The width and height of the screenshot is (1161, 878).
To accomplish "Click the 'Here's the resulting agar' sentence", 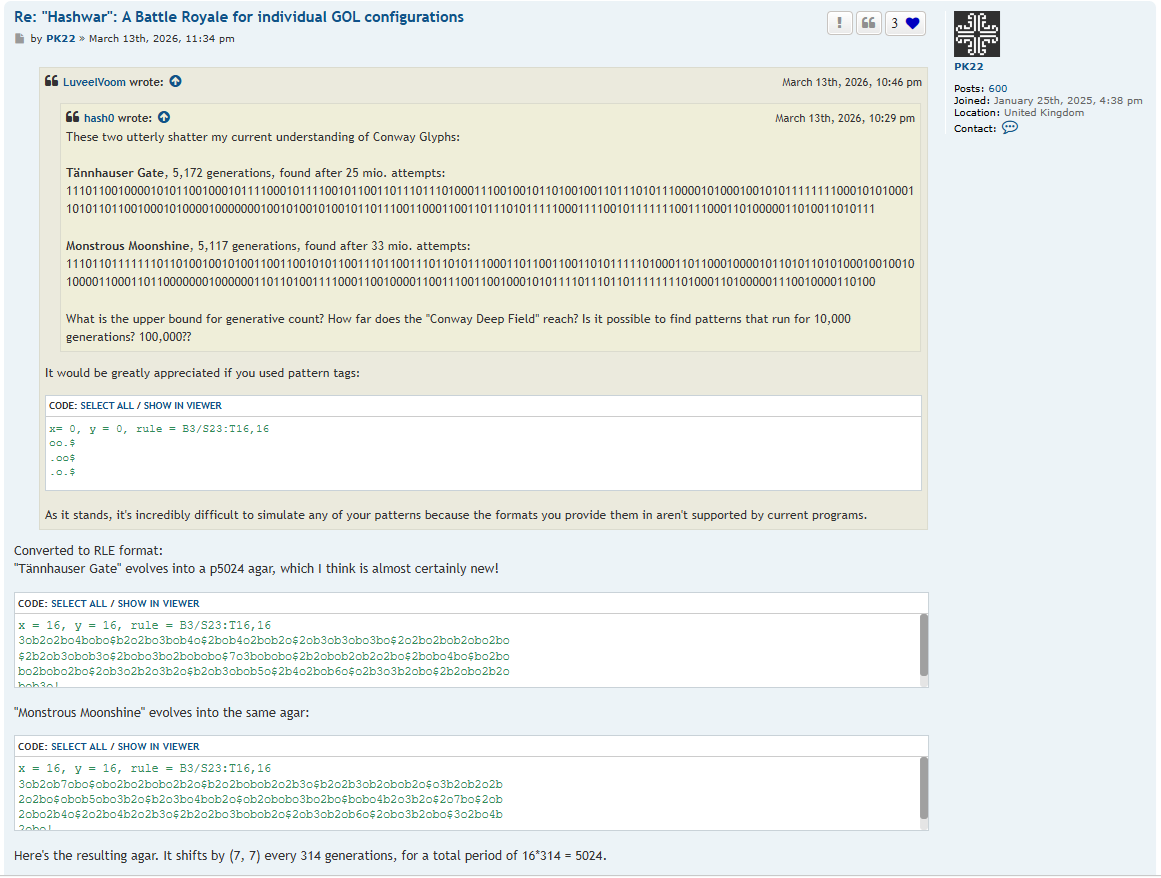I will coord(310,856).
